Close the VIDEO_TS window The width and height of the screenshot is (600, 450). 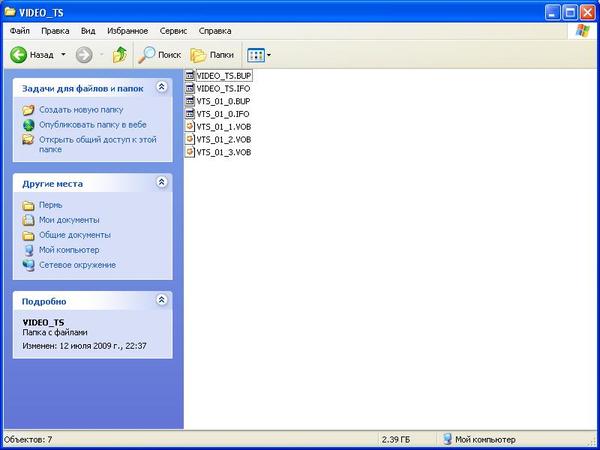[588, 13]
